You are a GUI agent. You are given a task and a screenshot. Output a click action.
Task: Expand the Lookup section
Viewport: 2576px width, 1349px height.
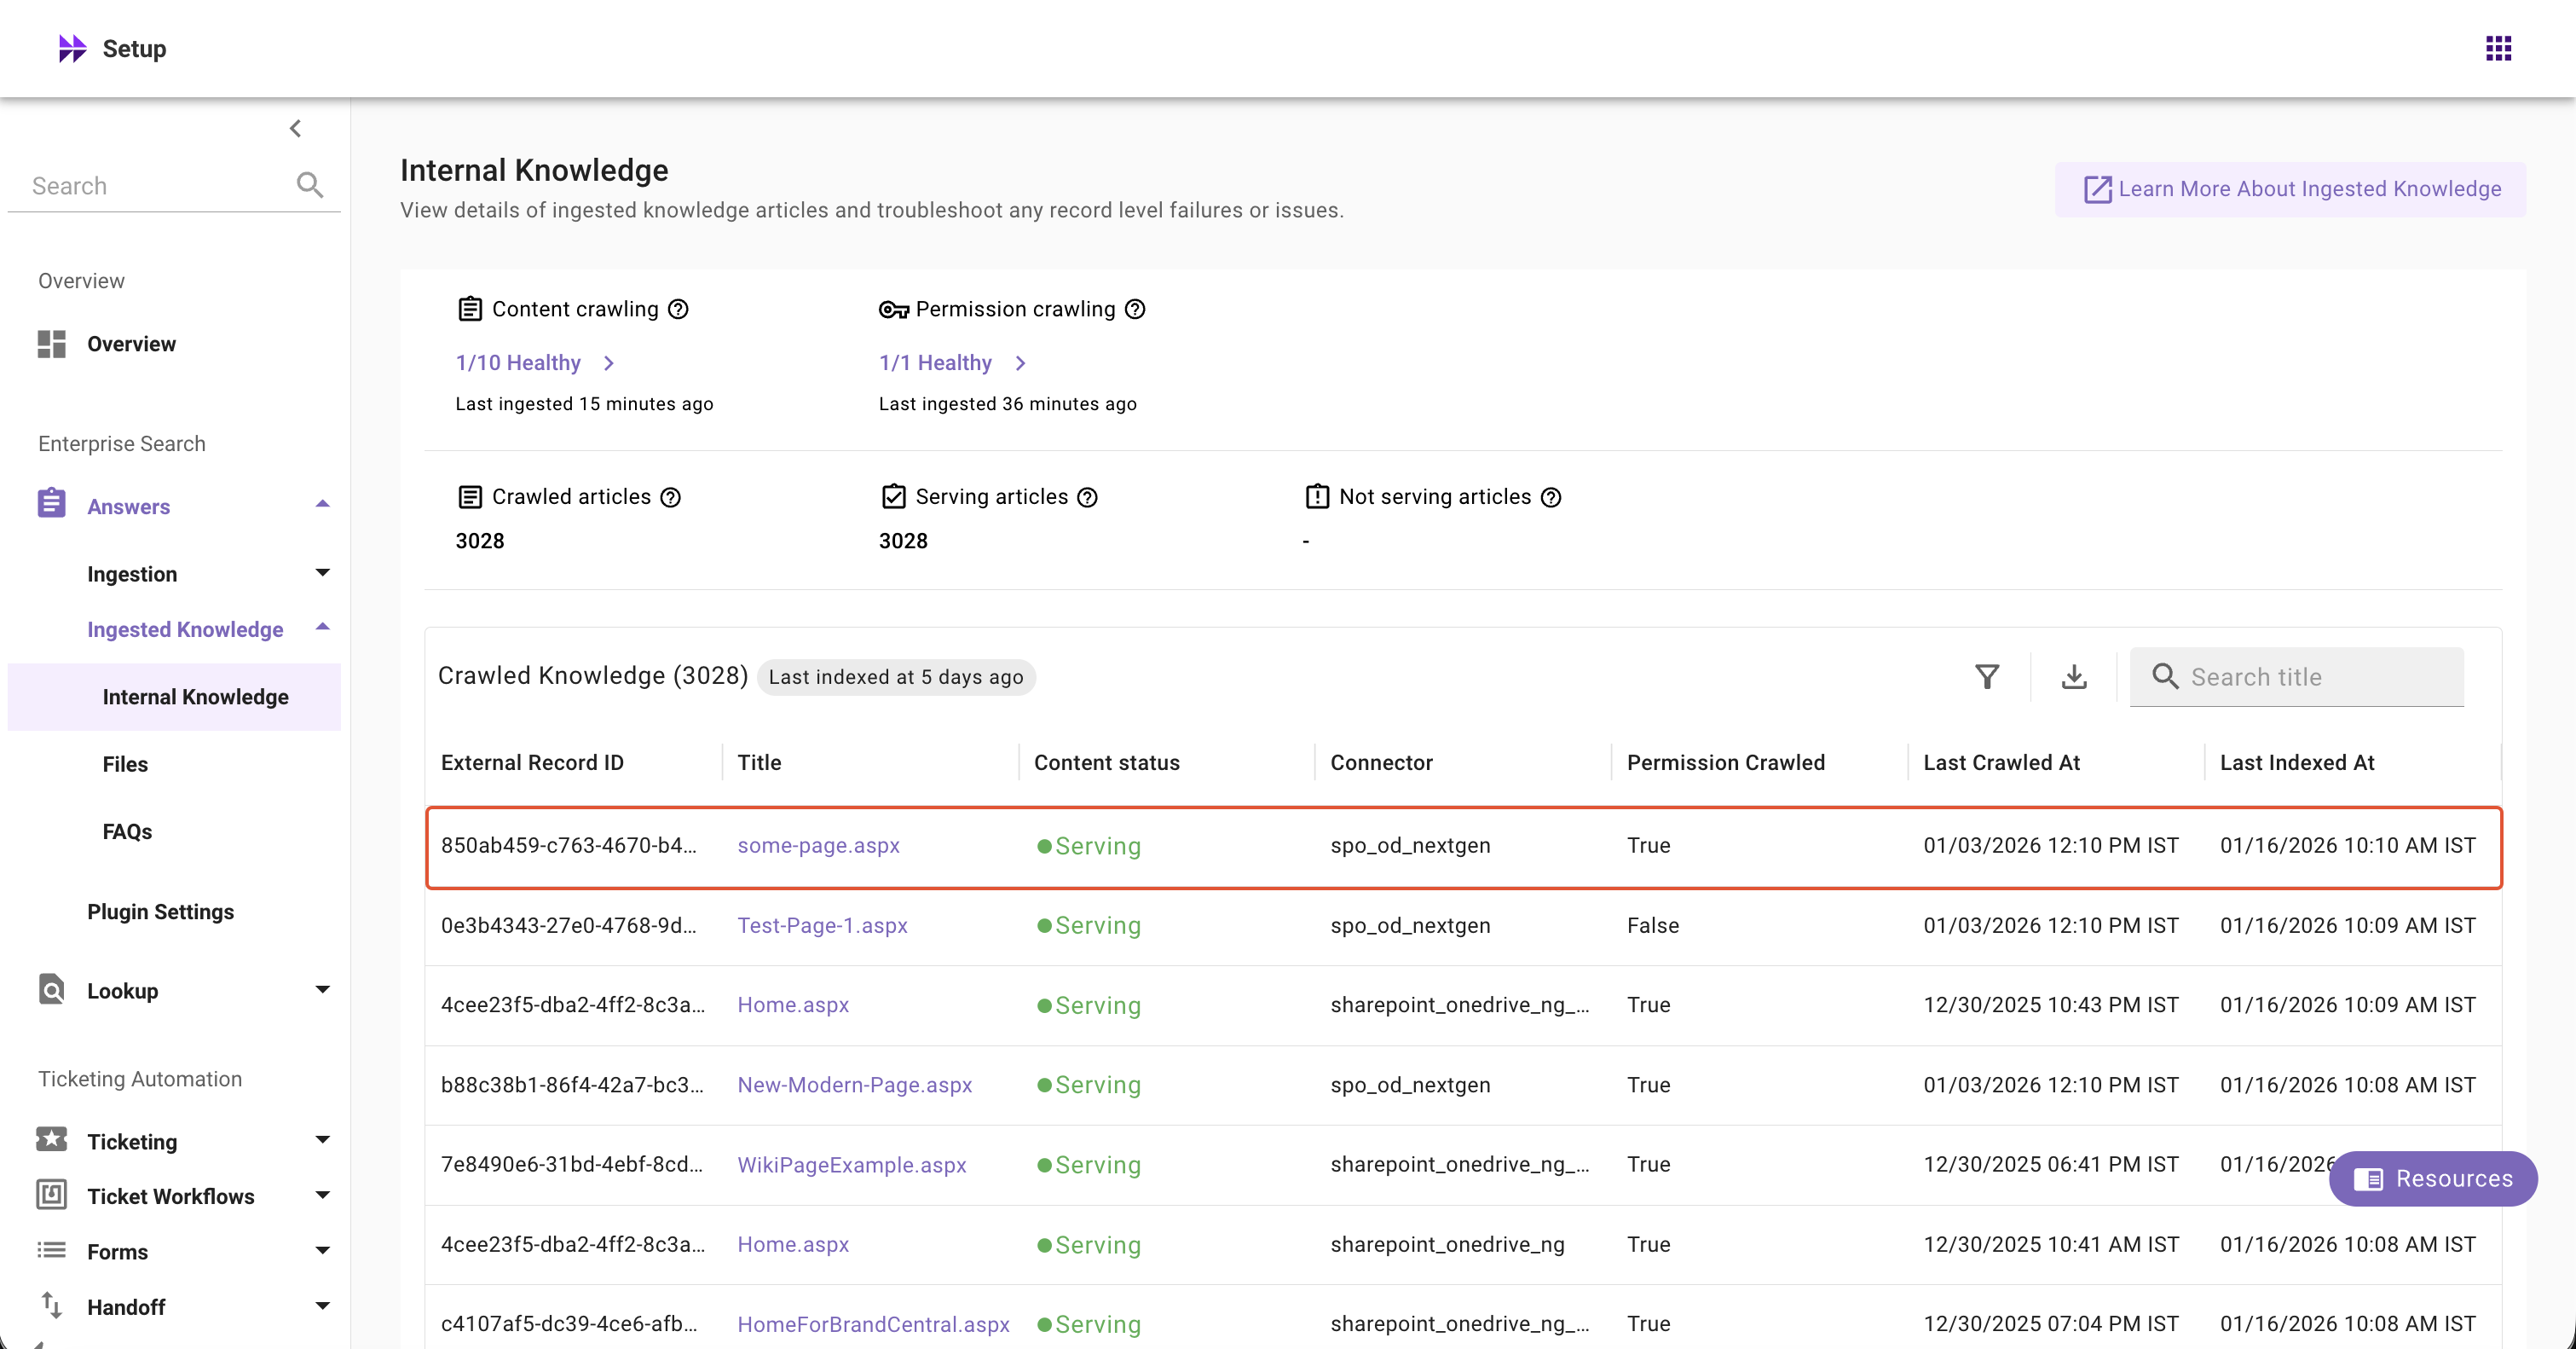pos(322,990)
